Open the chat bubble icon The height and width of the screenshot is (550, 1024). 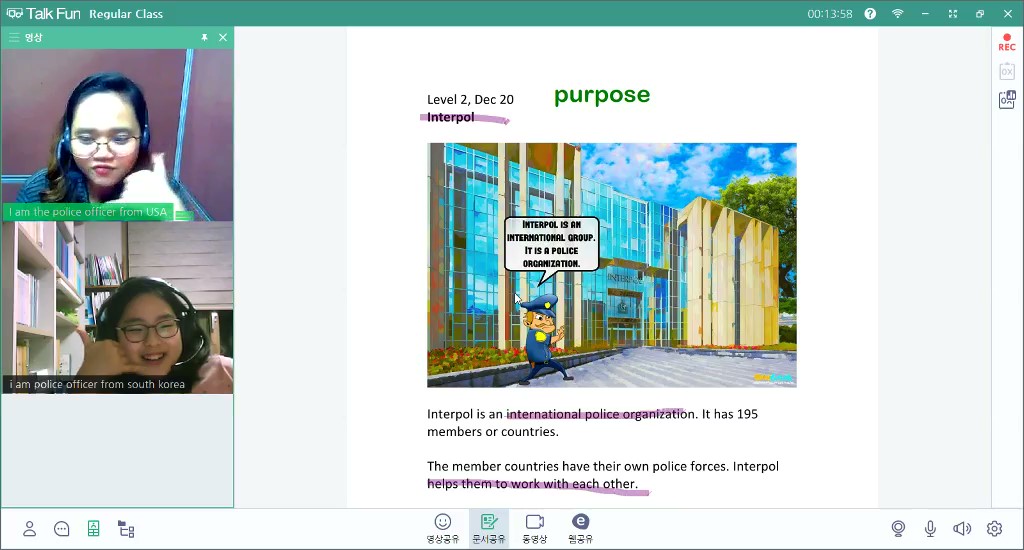tap(62, 529)
